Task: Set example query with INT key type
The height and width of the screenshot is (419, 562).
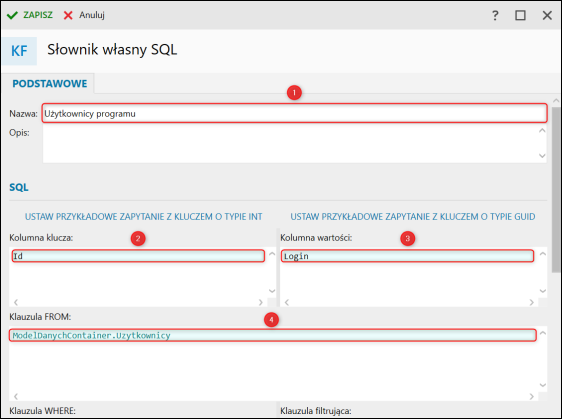Action: pos(143,216)
